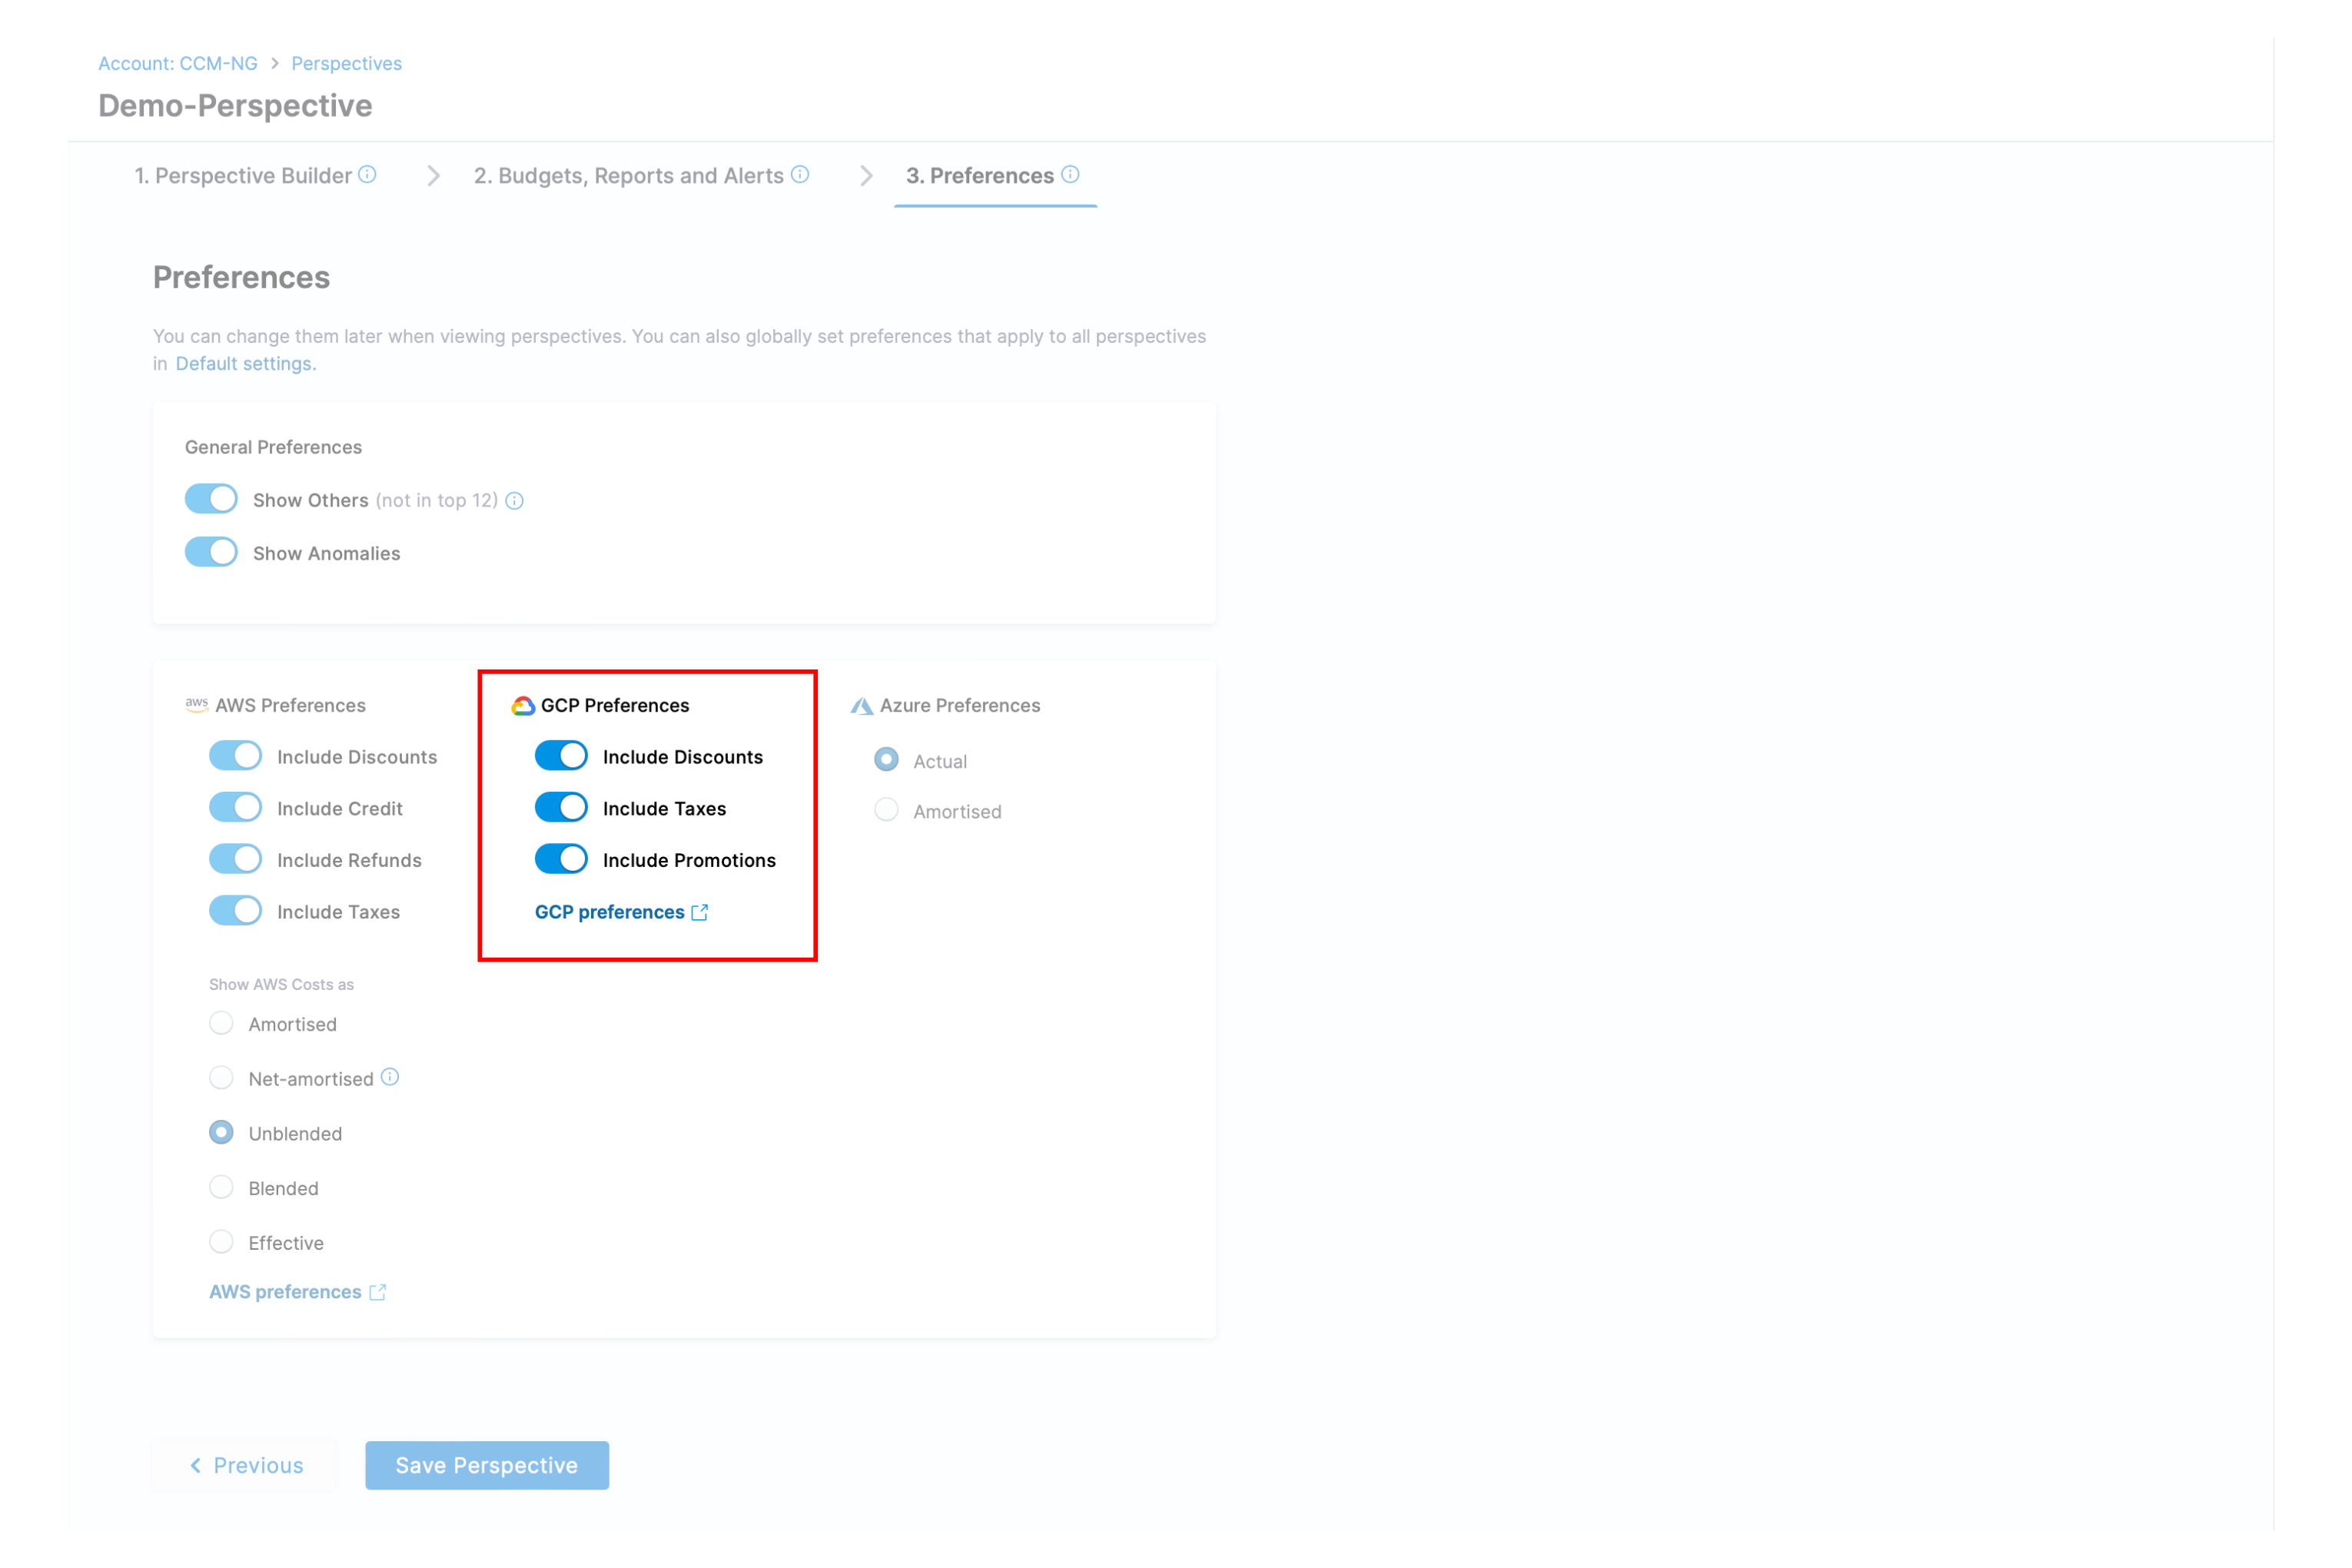Click the Google Cloud logo icon
2352x1568 pixels.
coord(522,706)
